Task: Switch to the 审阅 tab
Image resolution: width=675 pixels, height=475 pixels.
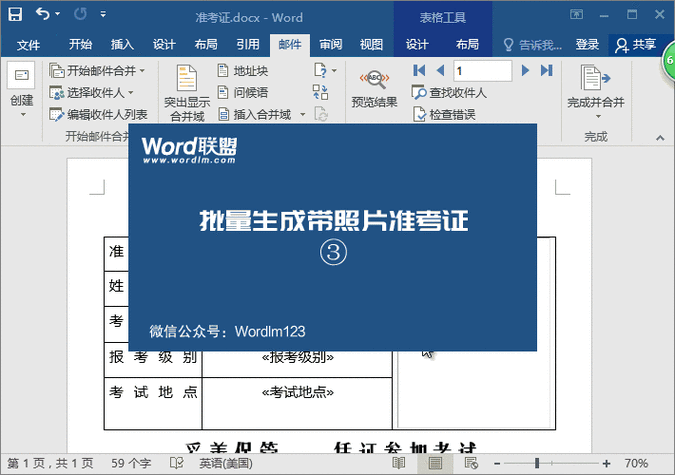Action: (331, 44)
